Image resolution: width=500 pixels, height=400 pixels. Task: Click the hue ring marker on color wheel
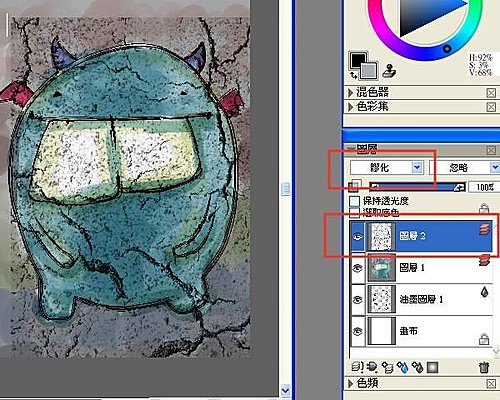point(447,49)
